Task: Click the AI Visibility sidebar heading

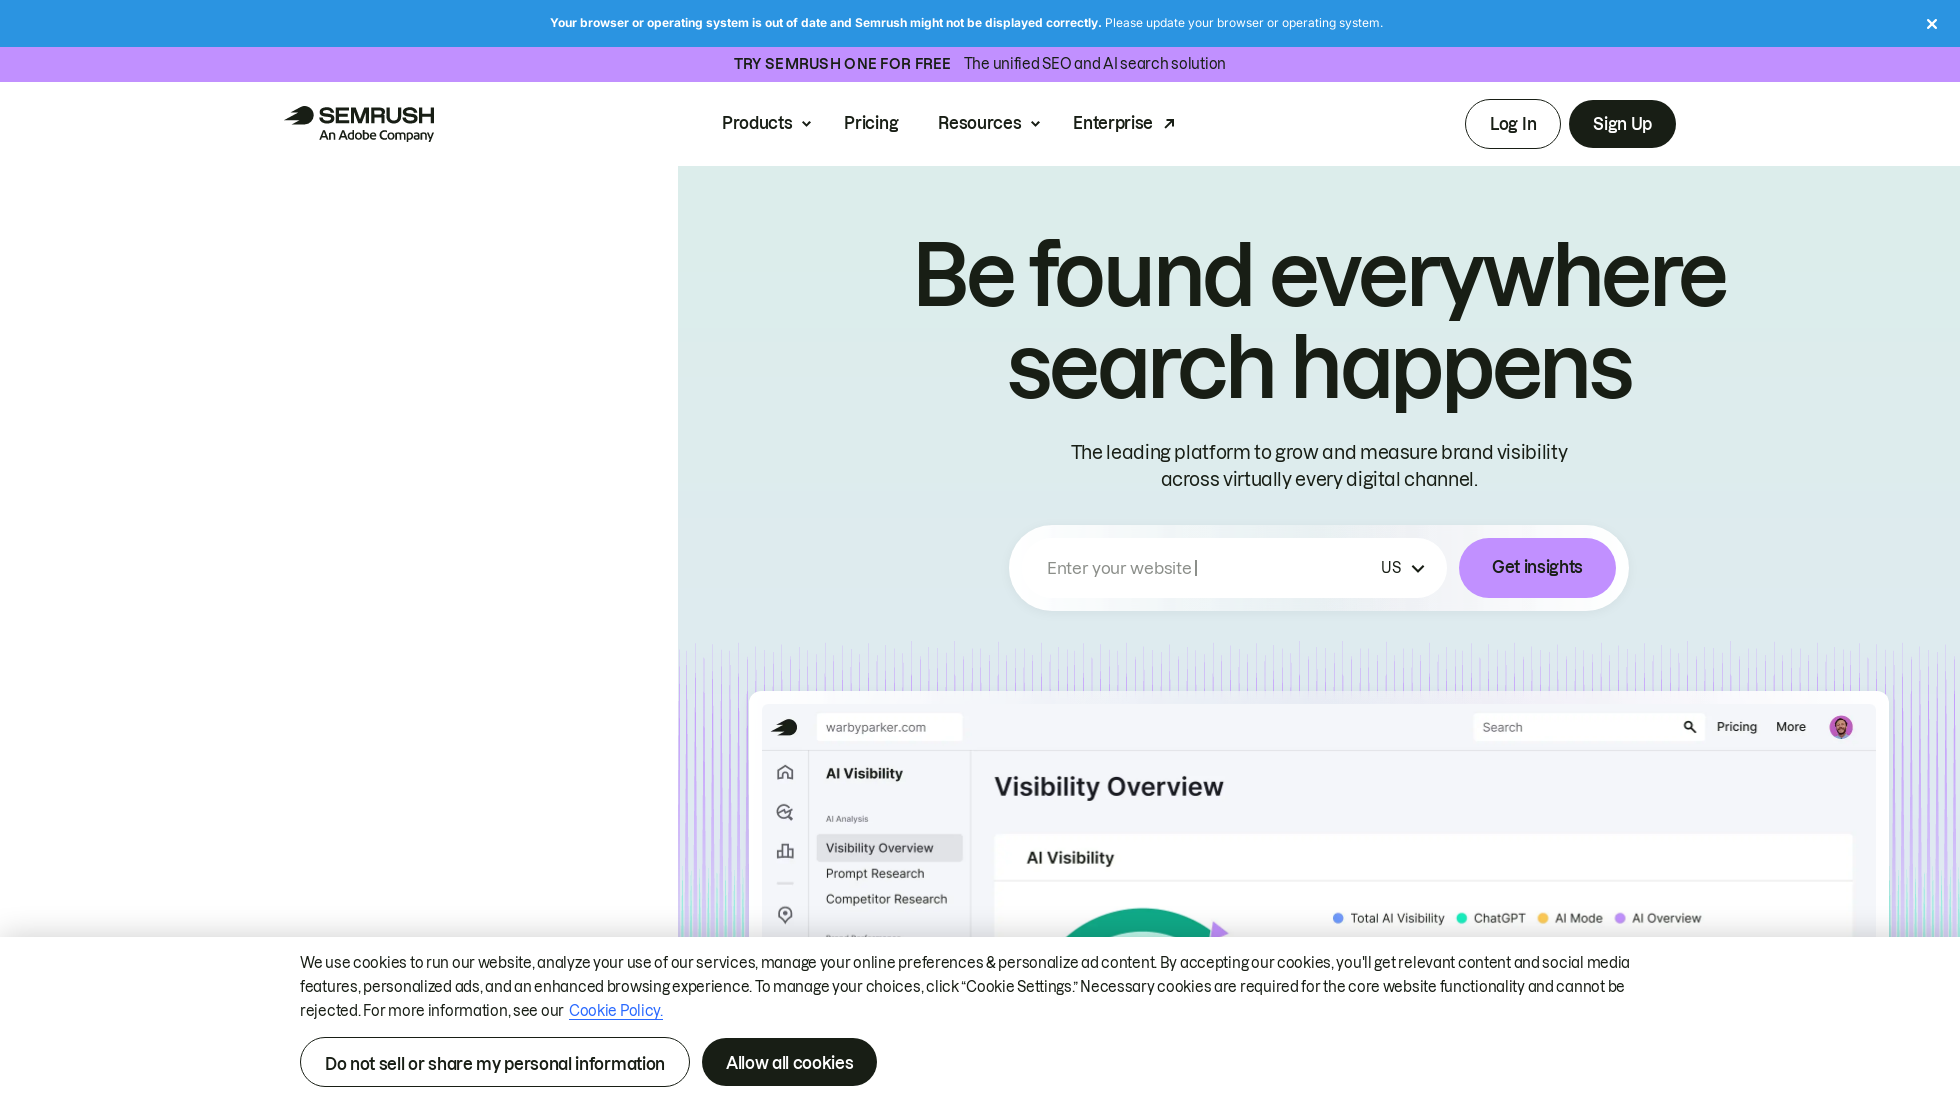Action: 864,774
